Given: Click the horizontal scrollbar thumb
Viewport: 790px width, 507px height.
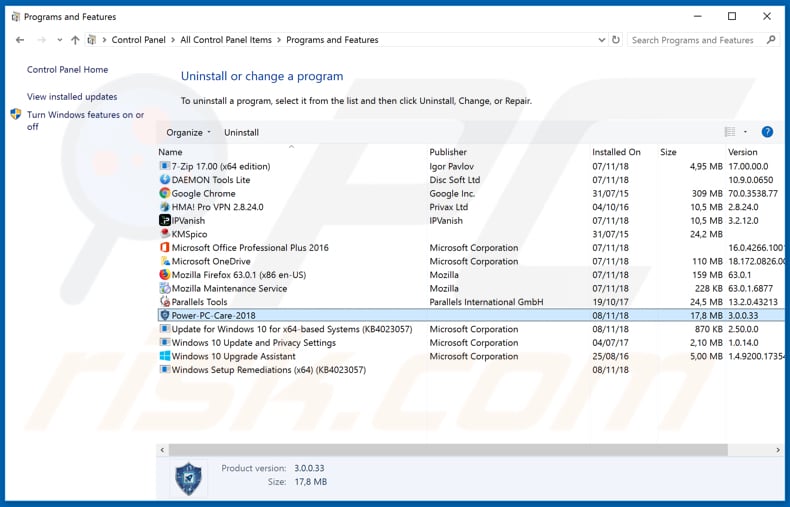Looking at the screenshot, I should click(x=448, y=450).
